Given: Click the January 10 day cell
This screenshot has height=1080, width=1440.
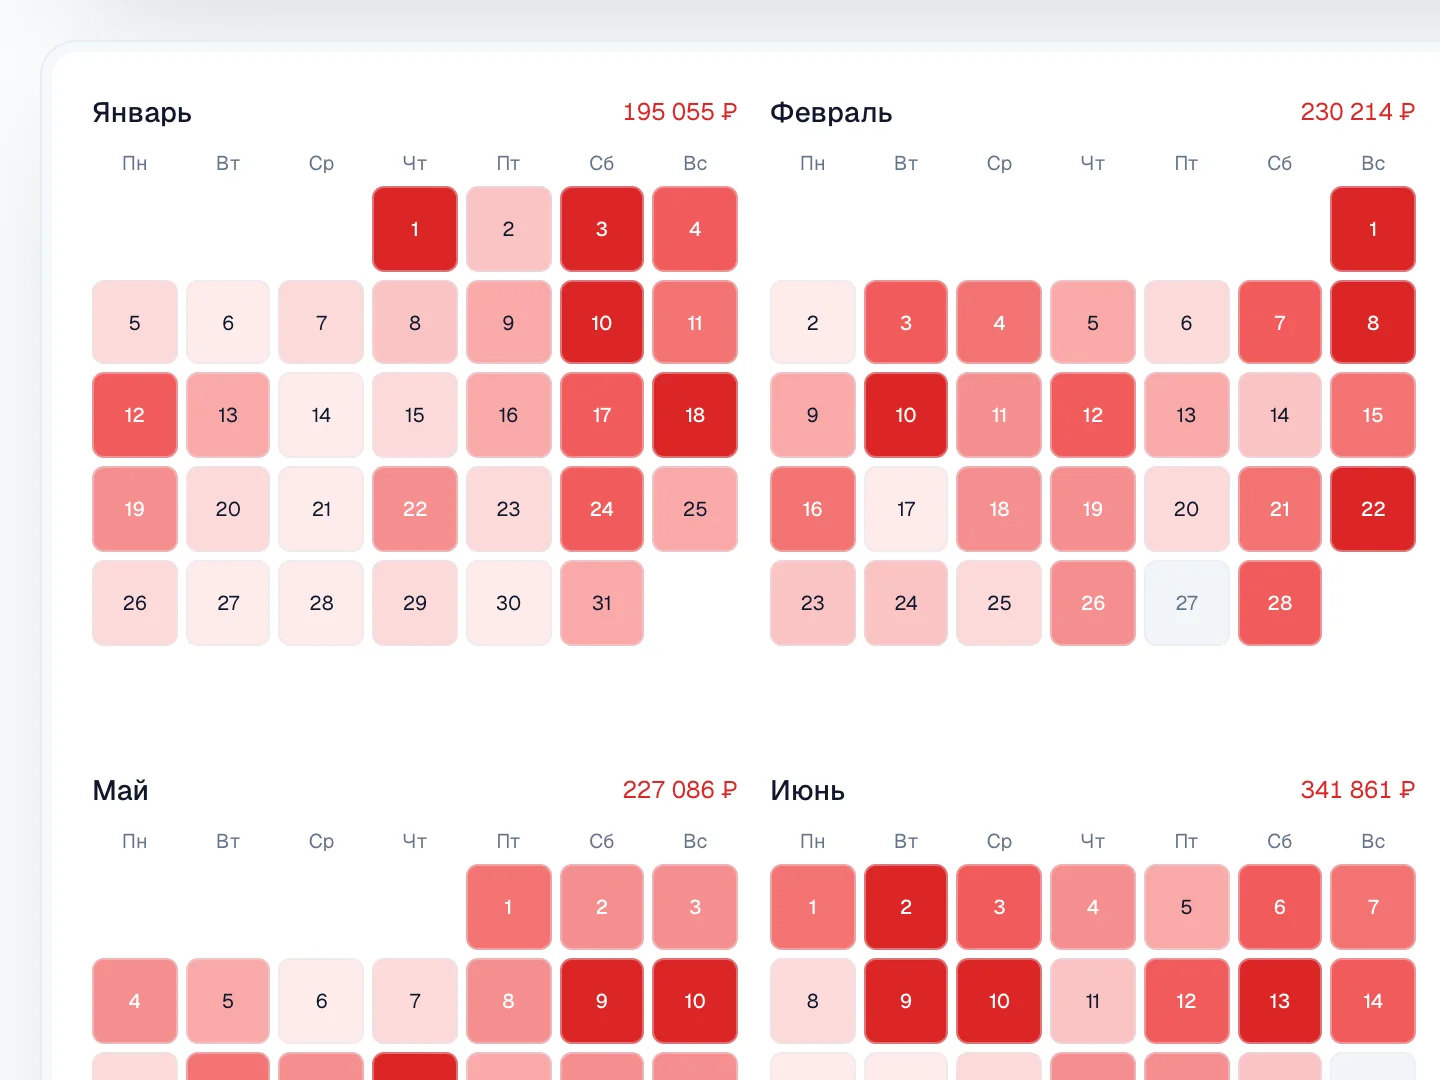Looking at the screenshot, I should tap(601, 323).
